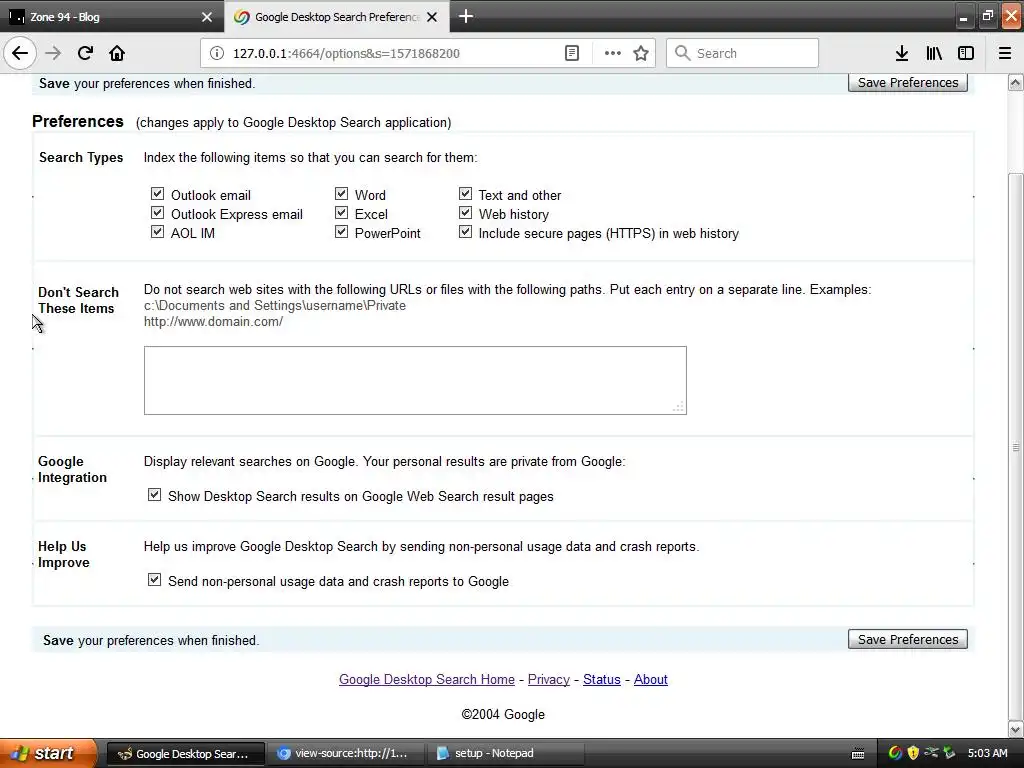This screenshot has height=768, width=1024.
Task: Uncheck Include secure pages (HTTPS)
Action: [465, 231]
